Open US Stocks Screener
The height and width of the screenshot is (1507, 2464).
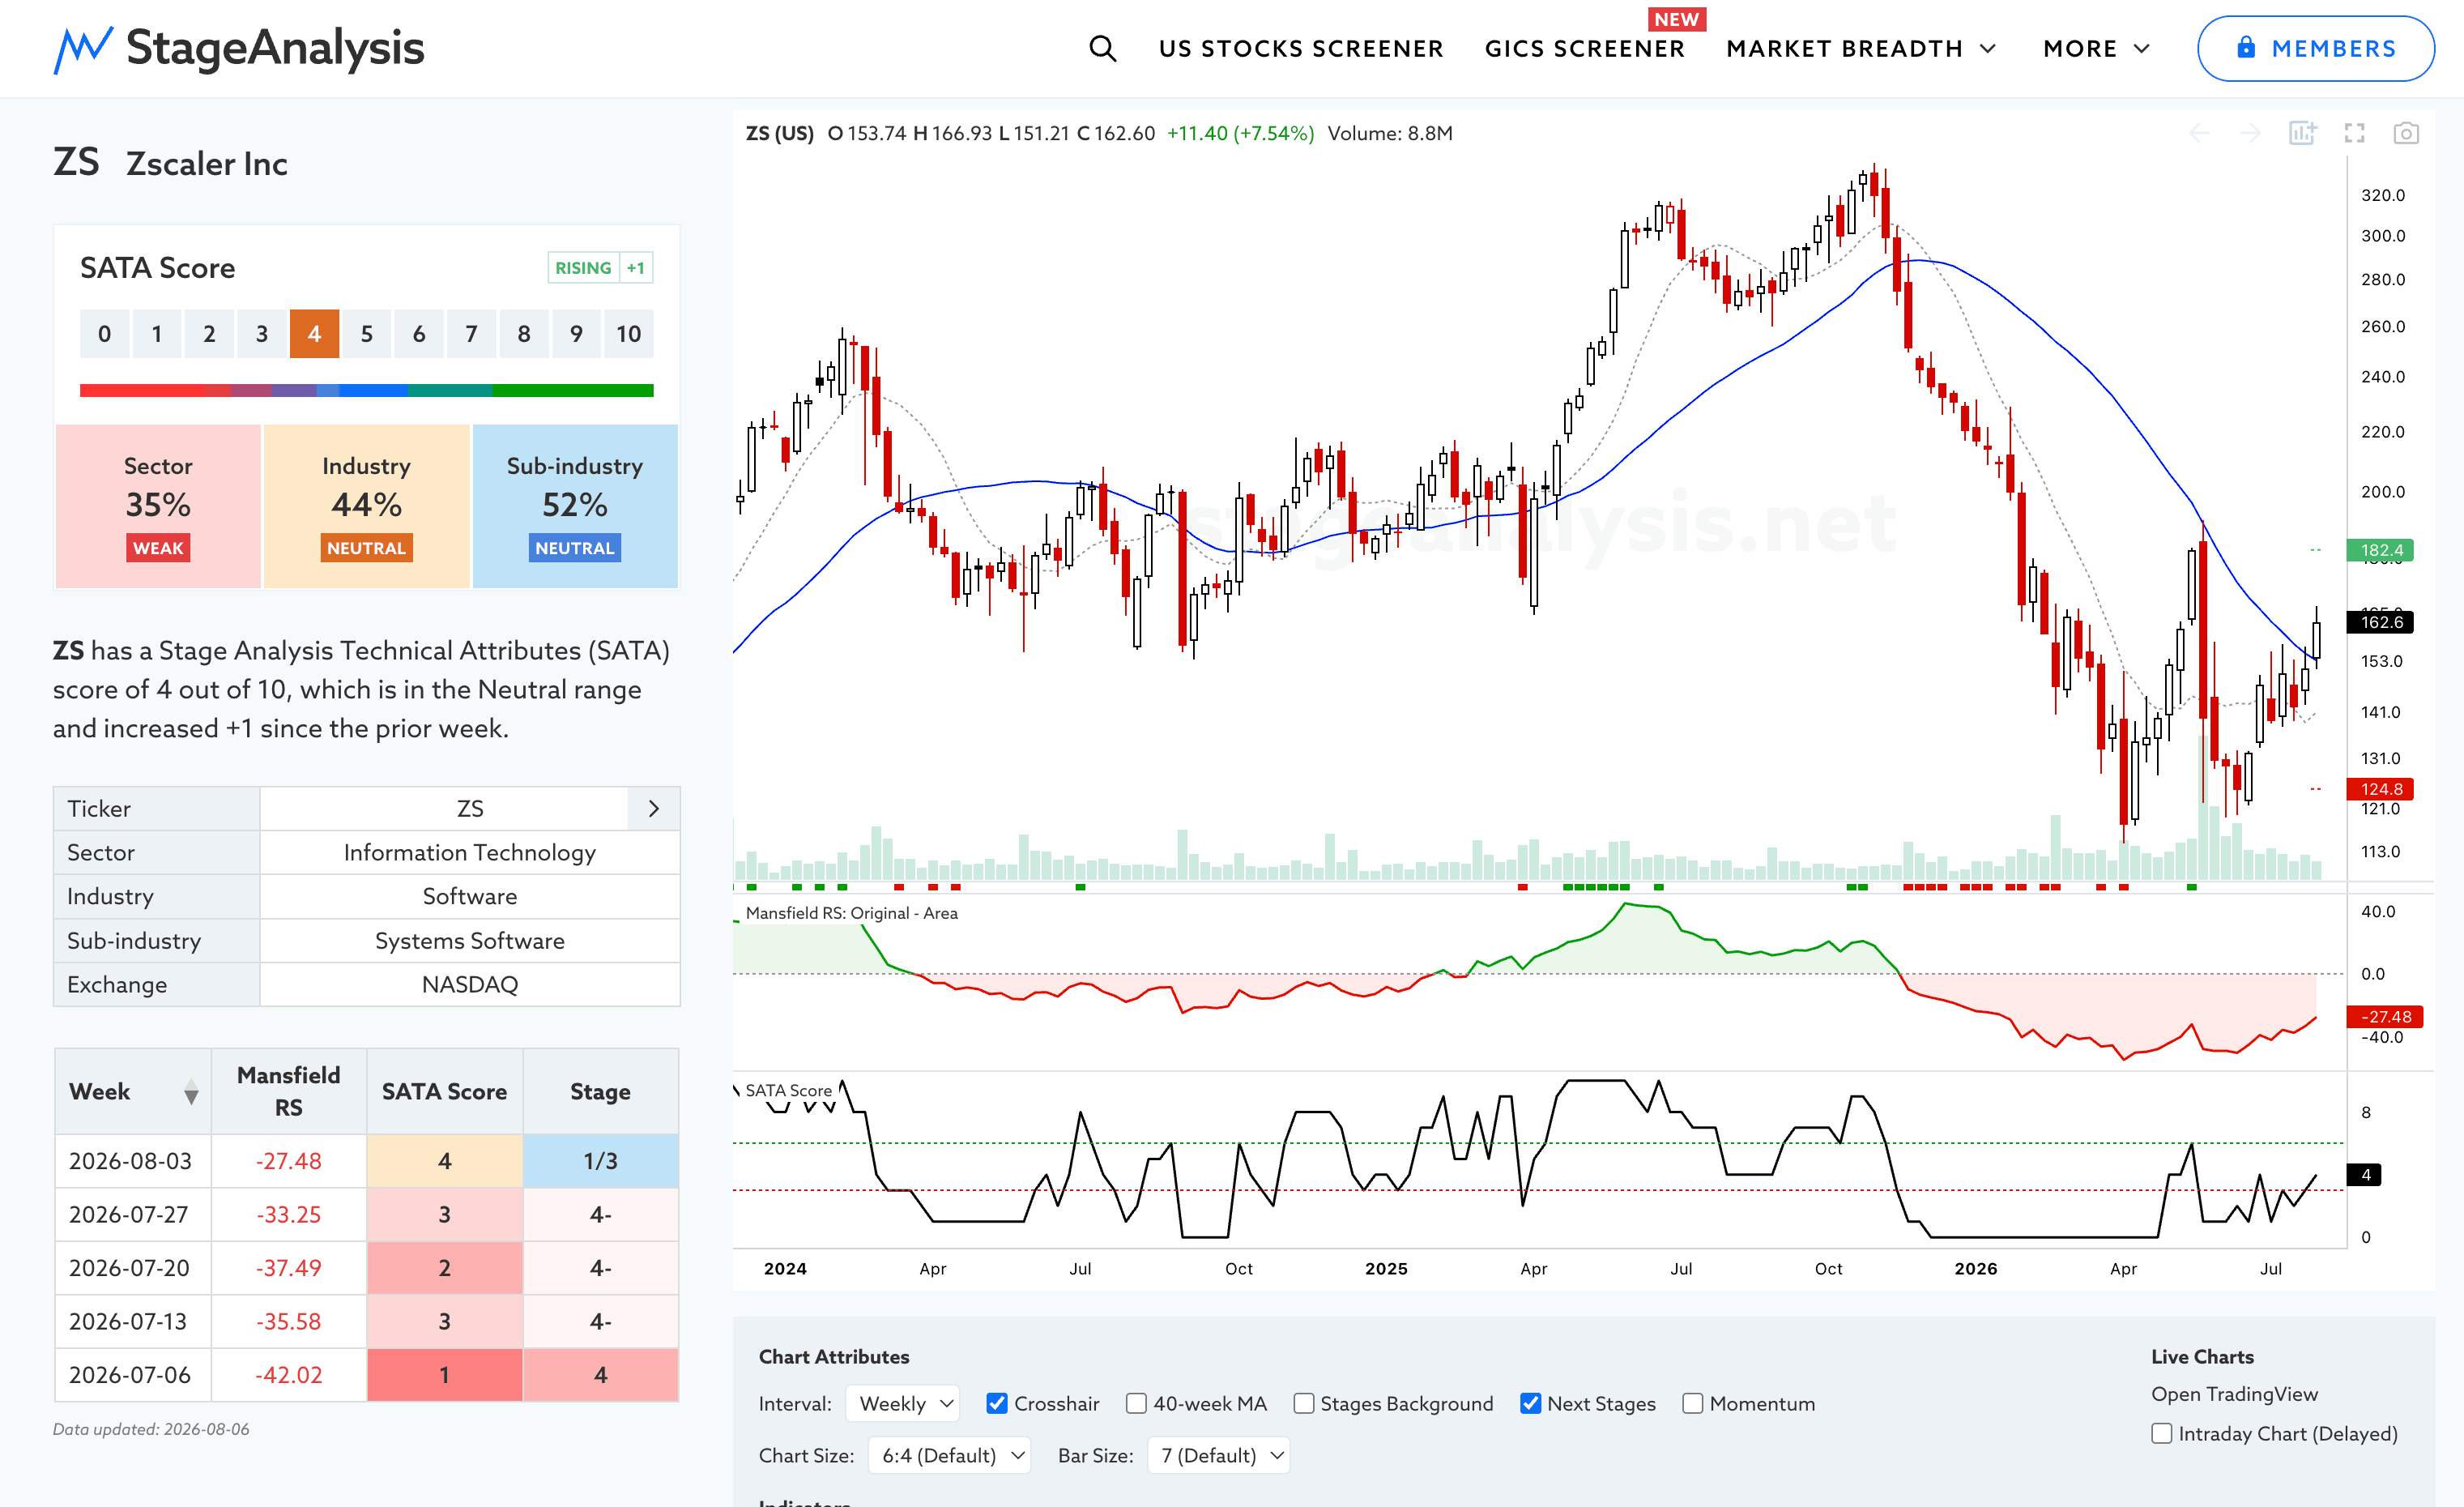(1301, 48)
